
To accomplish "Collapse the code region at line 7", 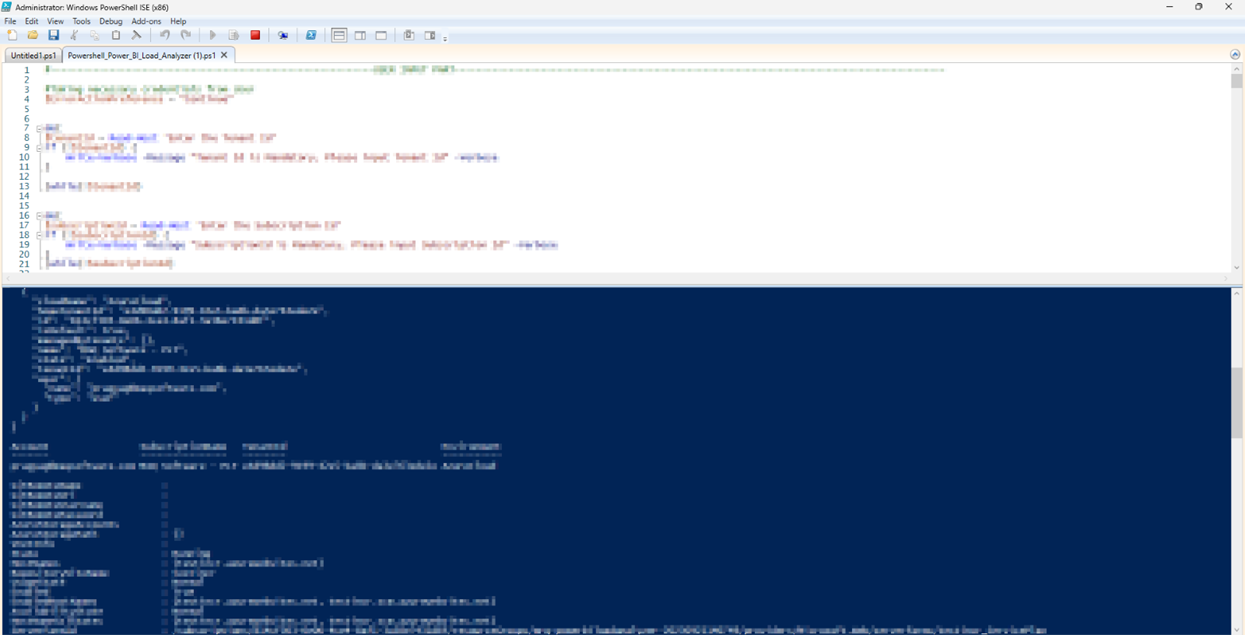I will (38, 128).
